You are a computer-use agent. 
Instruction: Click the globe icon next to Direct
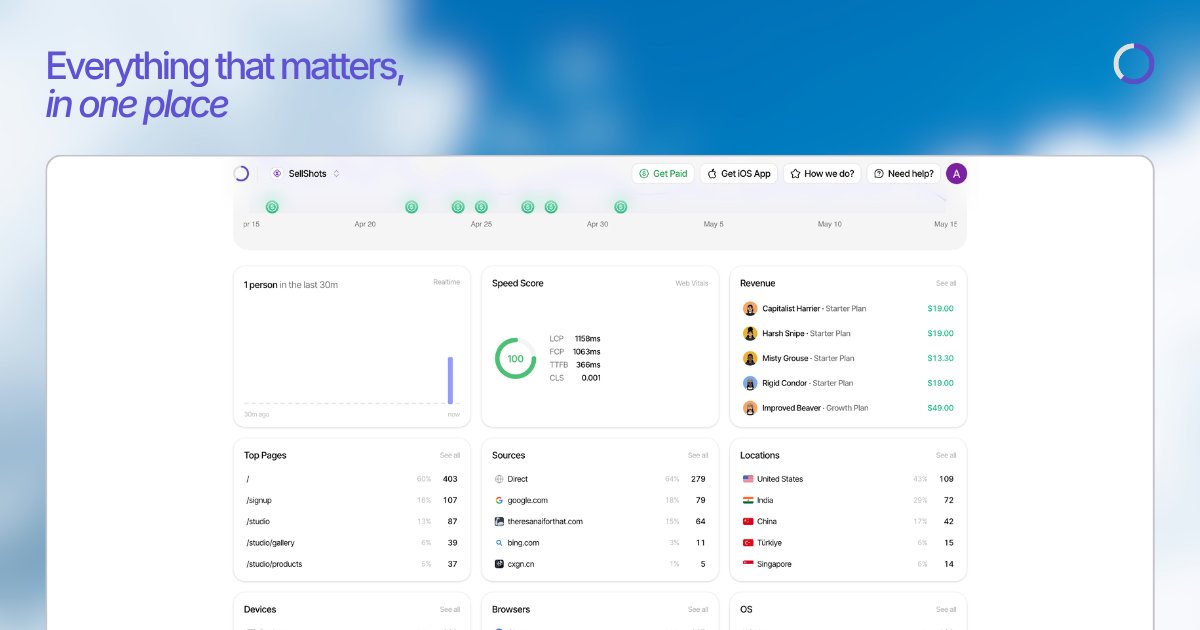pos(499,479)
